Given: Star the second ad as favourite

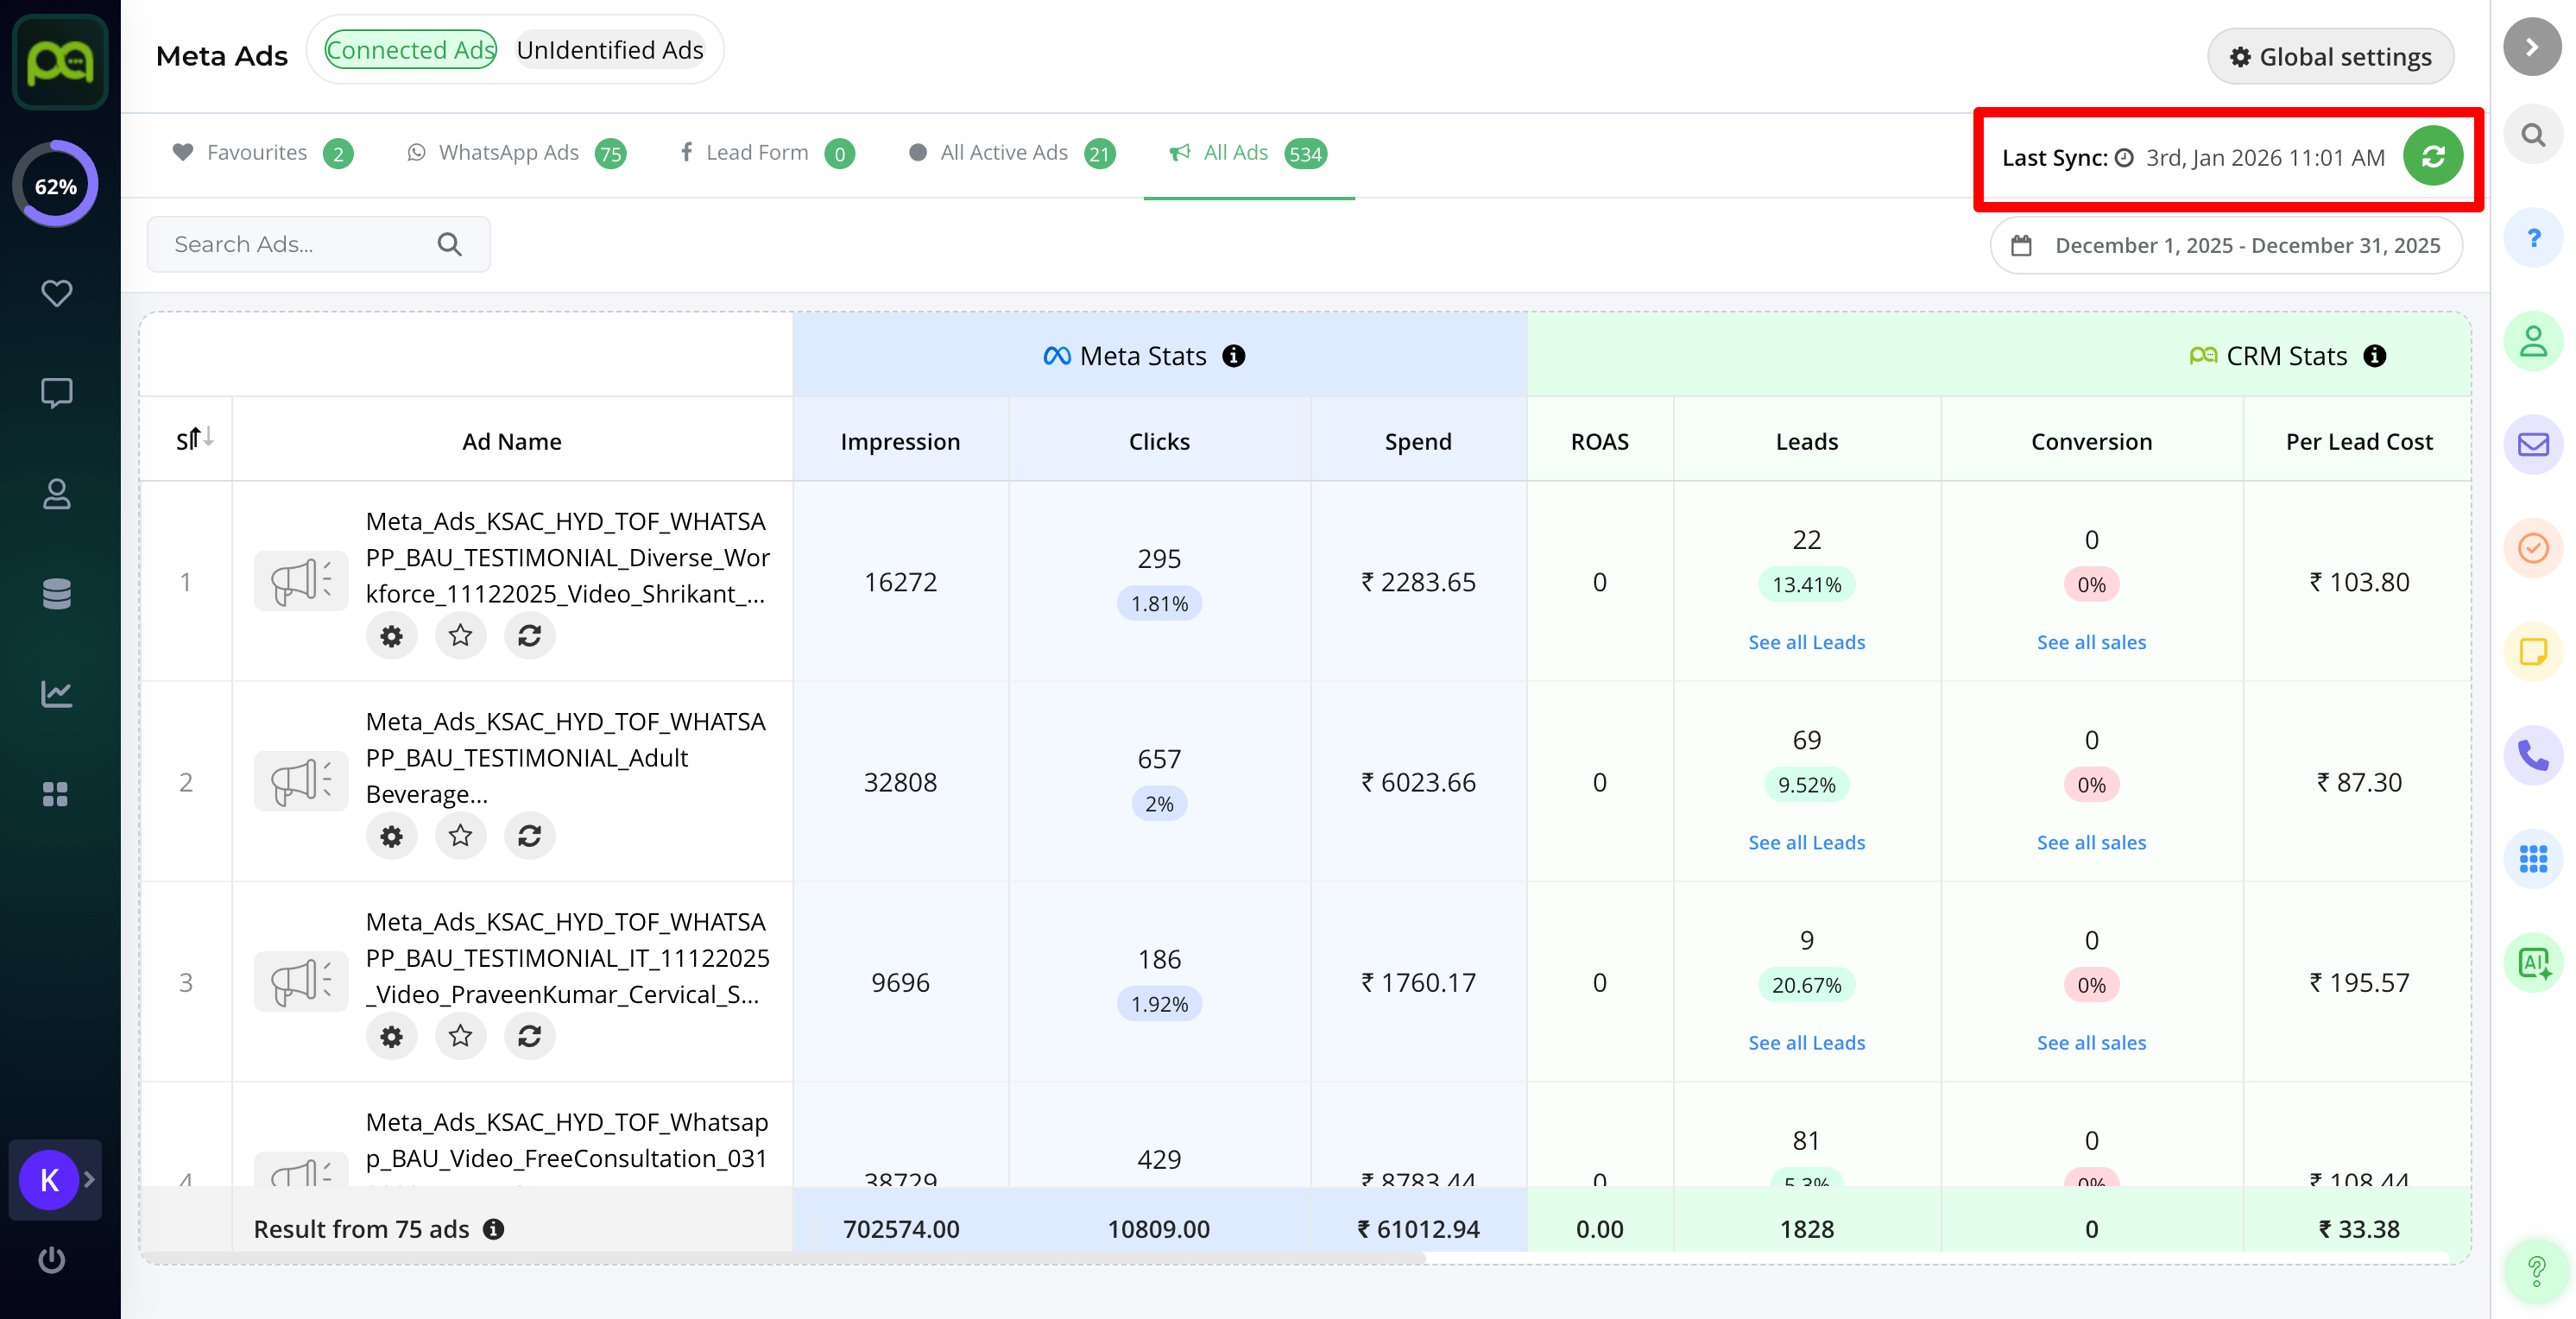Looking at the screenshot, I should pyautogui.click(x=460, y=836).
